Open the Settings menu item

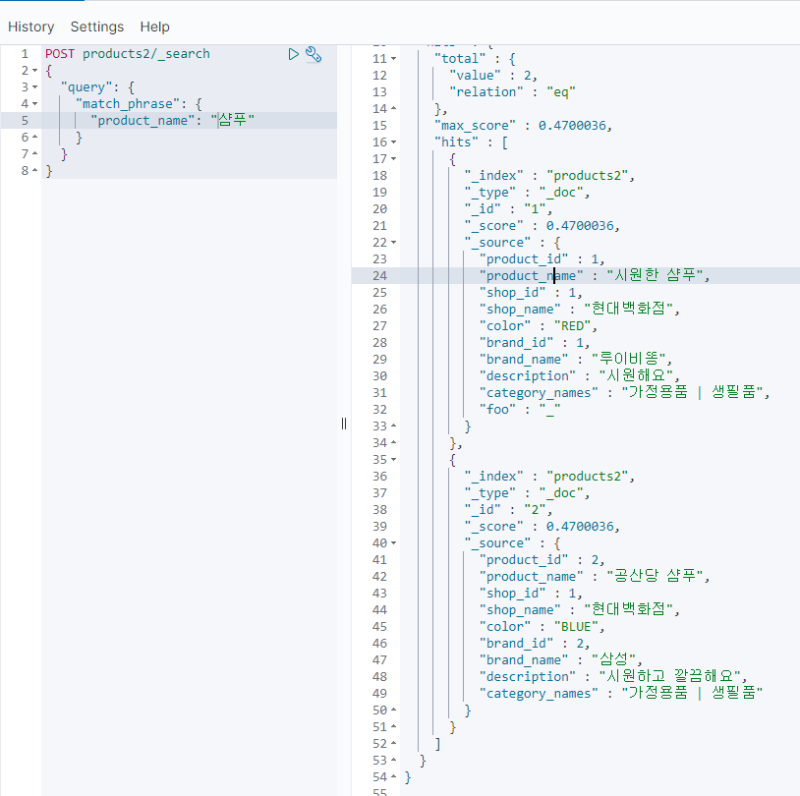point(97,27)
